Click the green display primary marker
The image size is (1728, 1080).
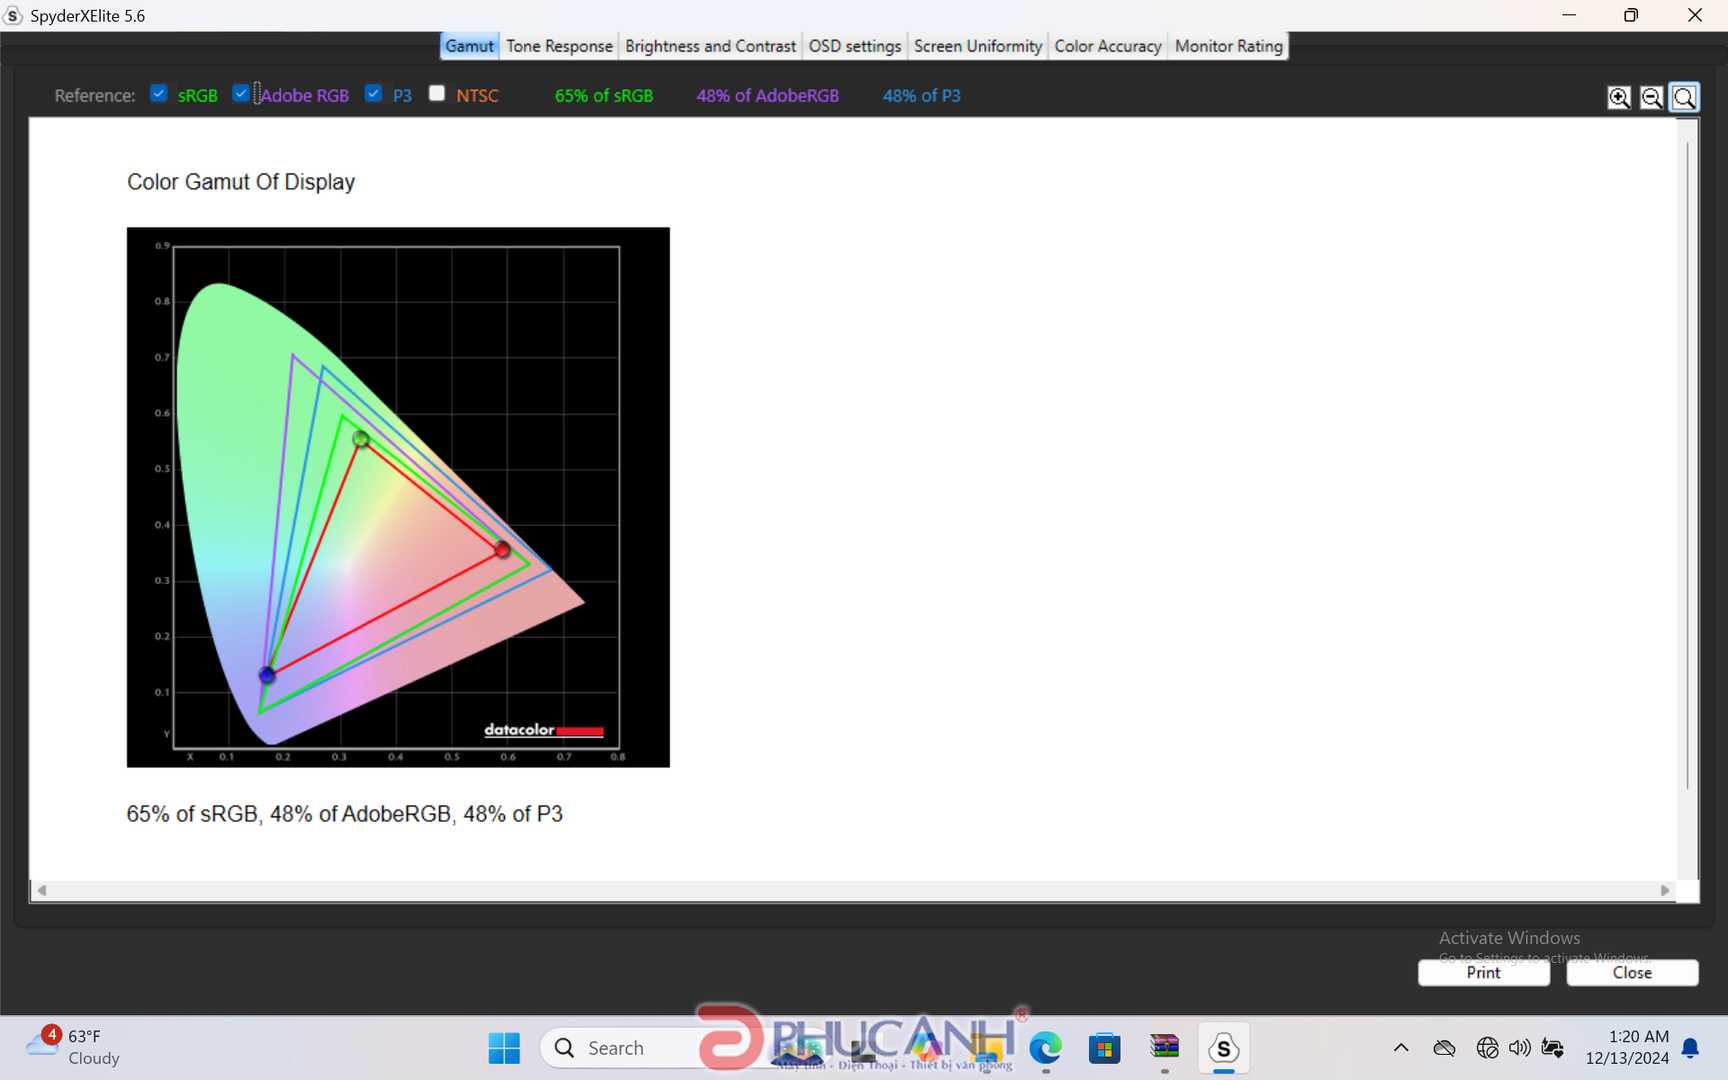pyautogui.click(x=361, y=439)
